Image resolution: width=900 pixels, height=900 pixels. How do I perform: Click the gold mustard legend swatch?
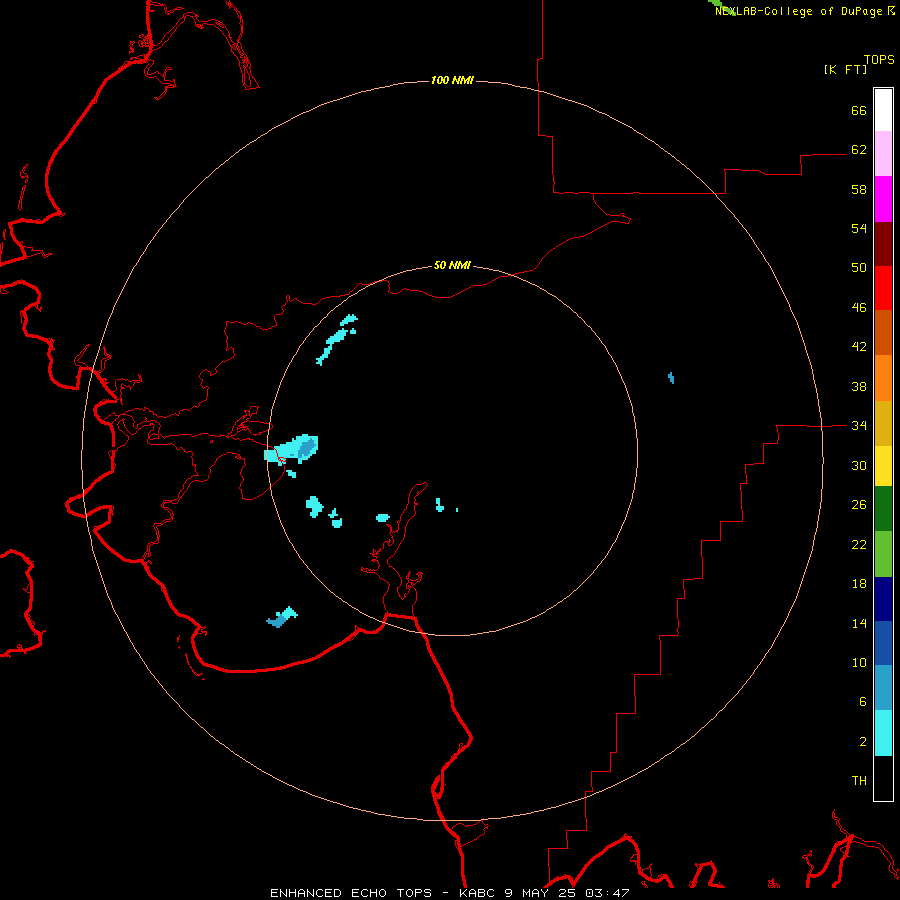(x=883, y=424)
